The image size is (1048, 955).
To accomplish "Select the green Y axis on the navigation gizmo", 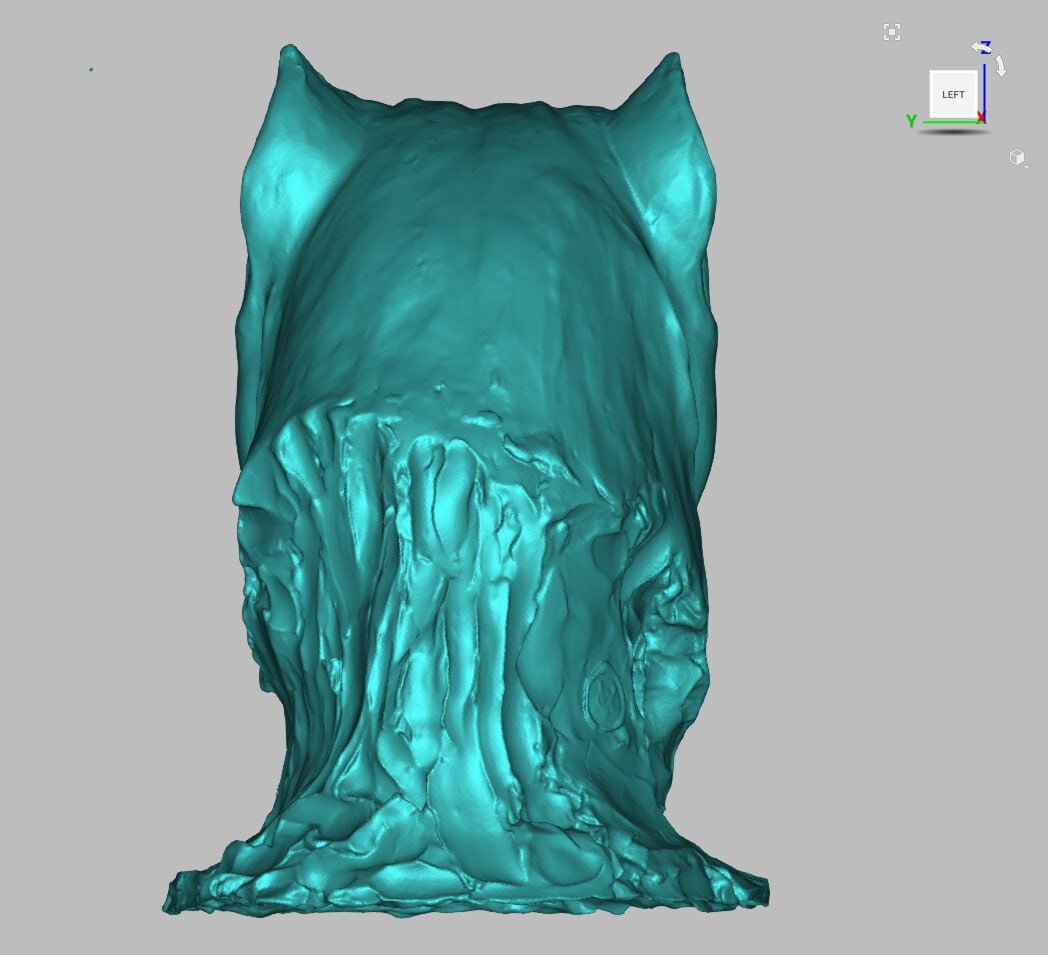I will tap(910, 119).
